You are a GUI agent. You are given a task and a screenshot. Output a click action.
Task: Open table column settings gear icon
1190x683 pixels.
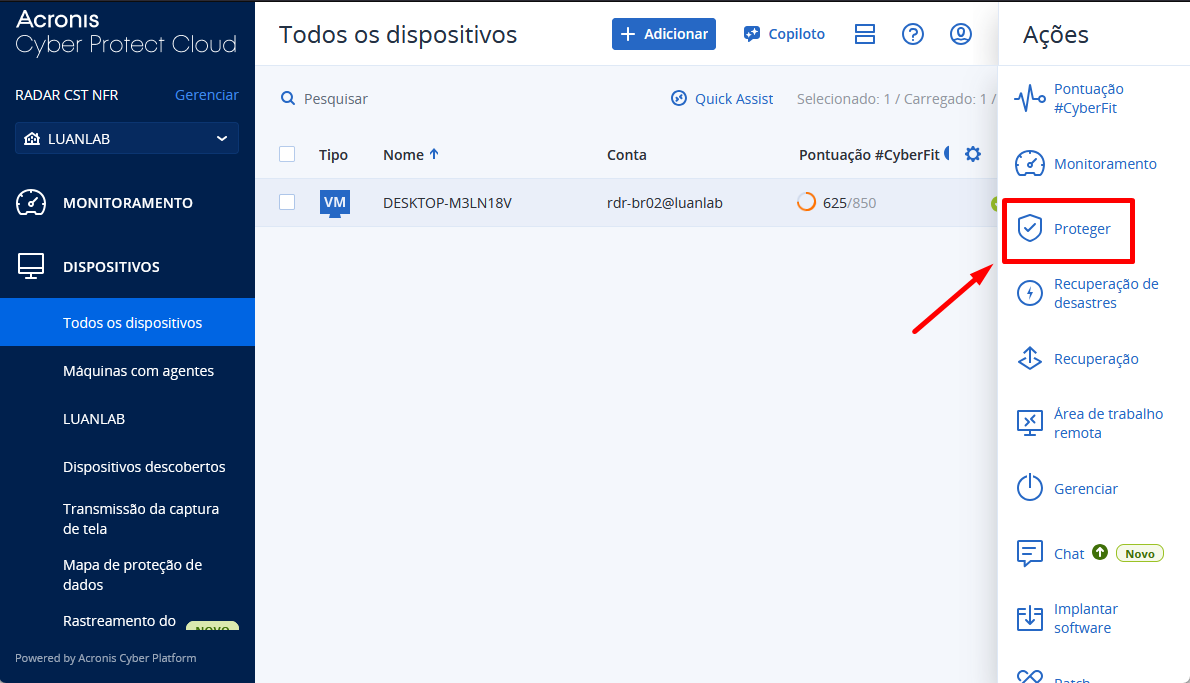click(x=972, y=154)
